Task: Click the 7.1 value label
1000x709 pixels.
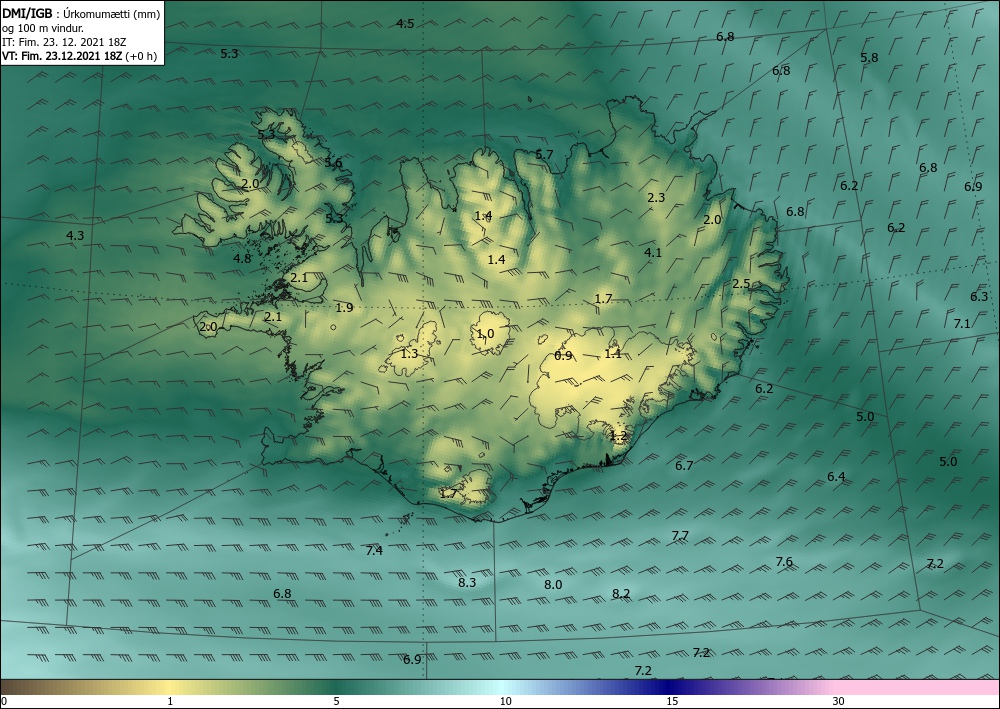Action: (962, 323)
